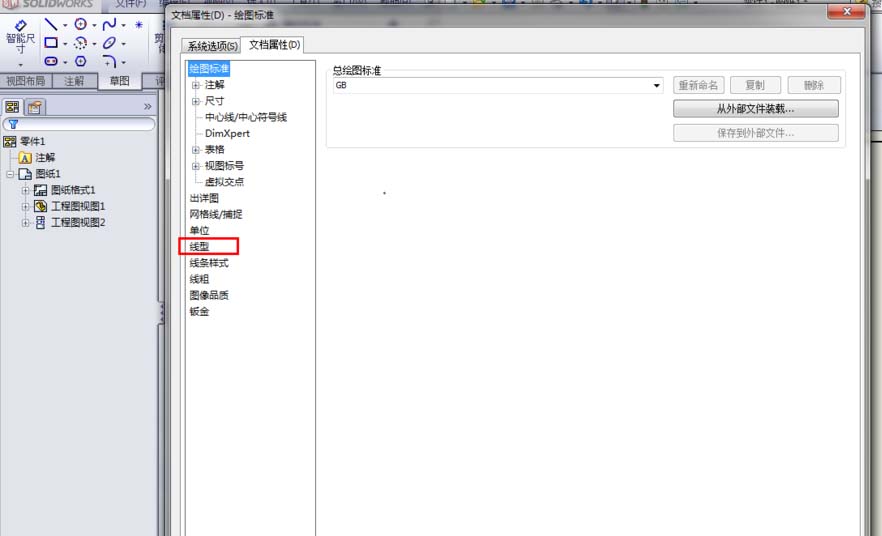Select 线型 in the options tree
This screenshot has height=536, width=882.
pos(200,246)
